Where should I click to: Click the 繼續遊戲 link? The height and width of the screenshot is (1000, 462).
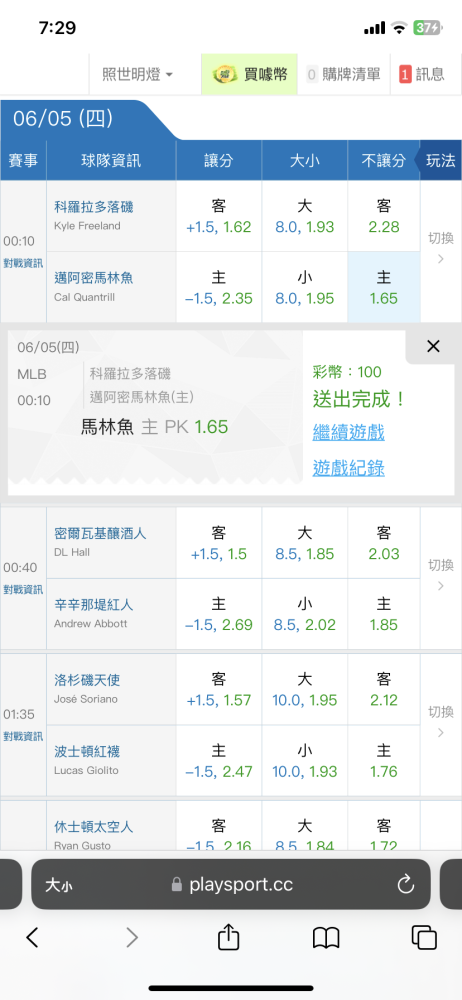349,433
